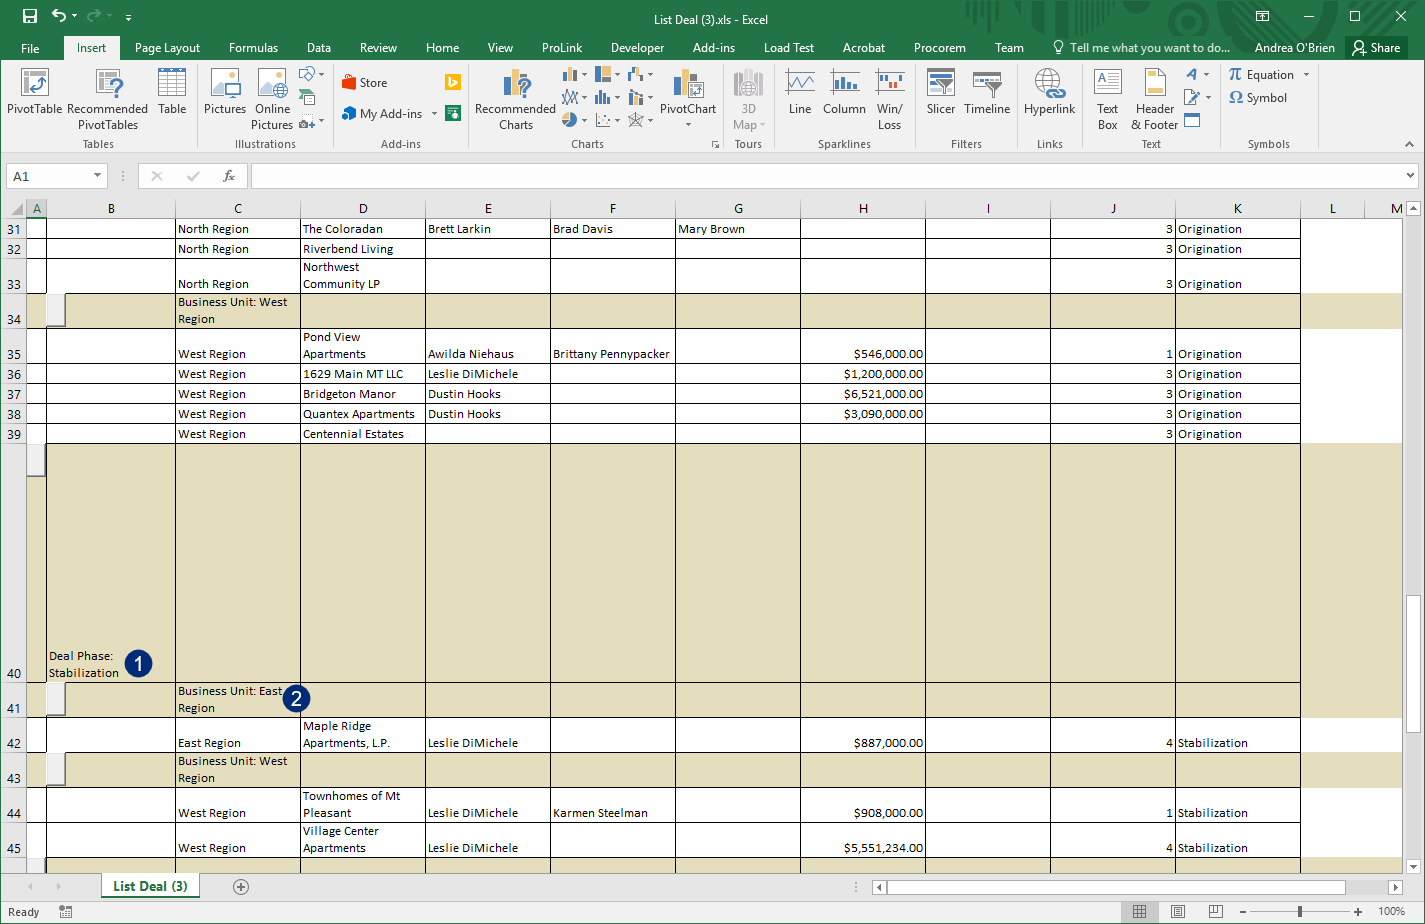Image resolution: width=1425 pixels, height=924 pixels.
Task: Open the Screenshot dropdown
Action: point(311,122)
